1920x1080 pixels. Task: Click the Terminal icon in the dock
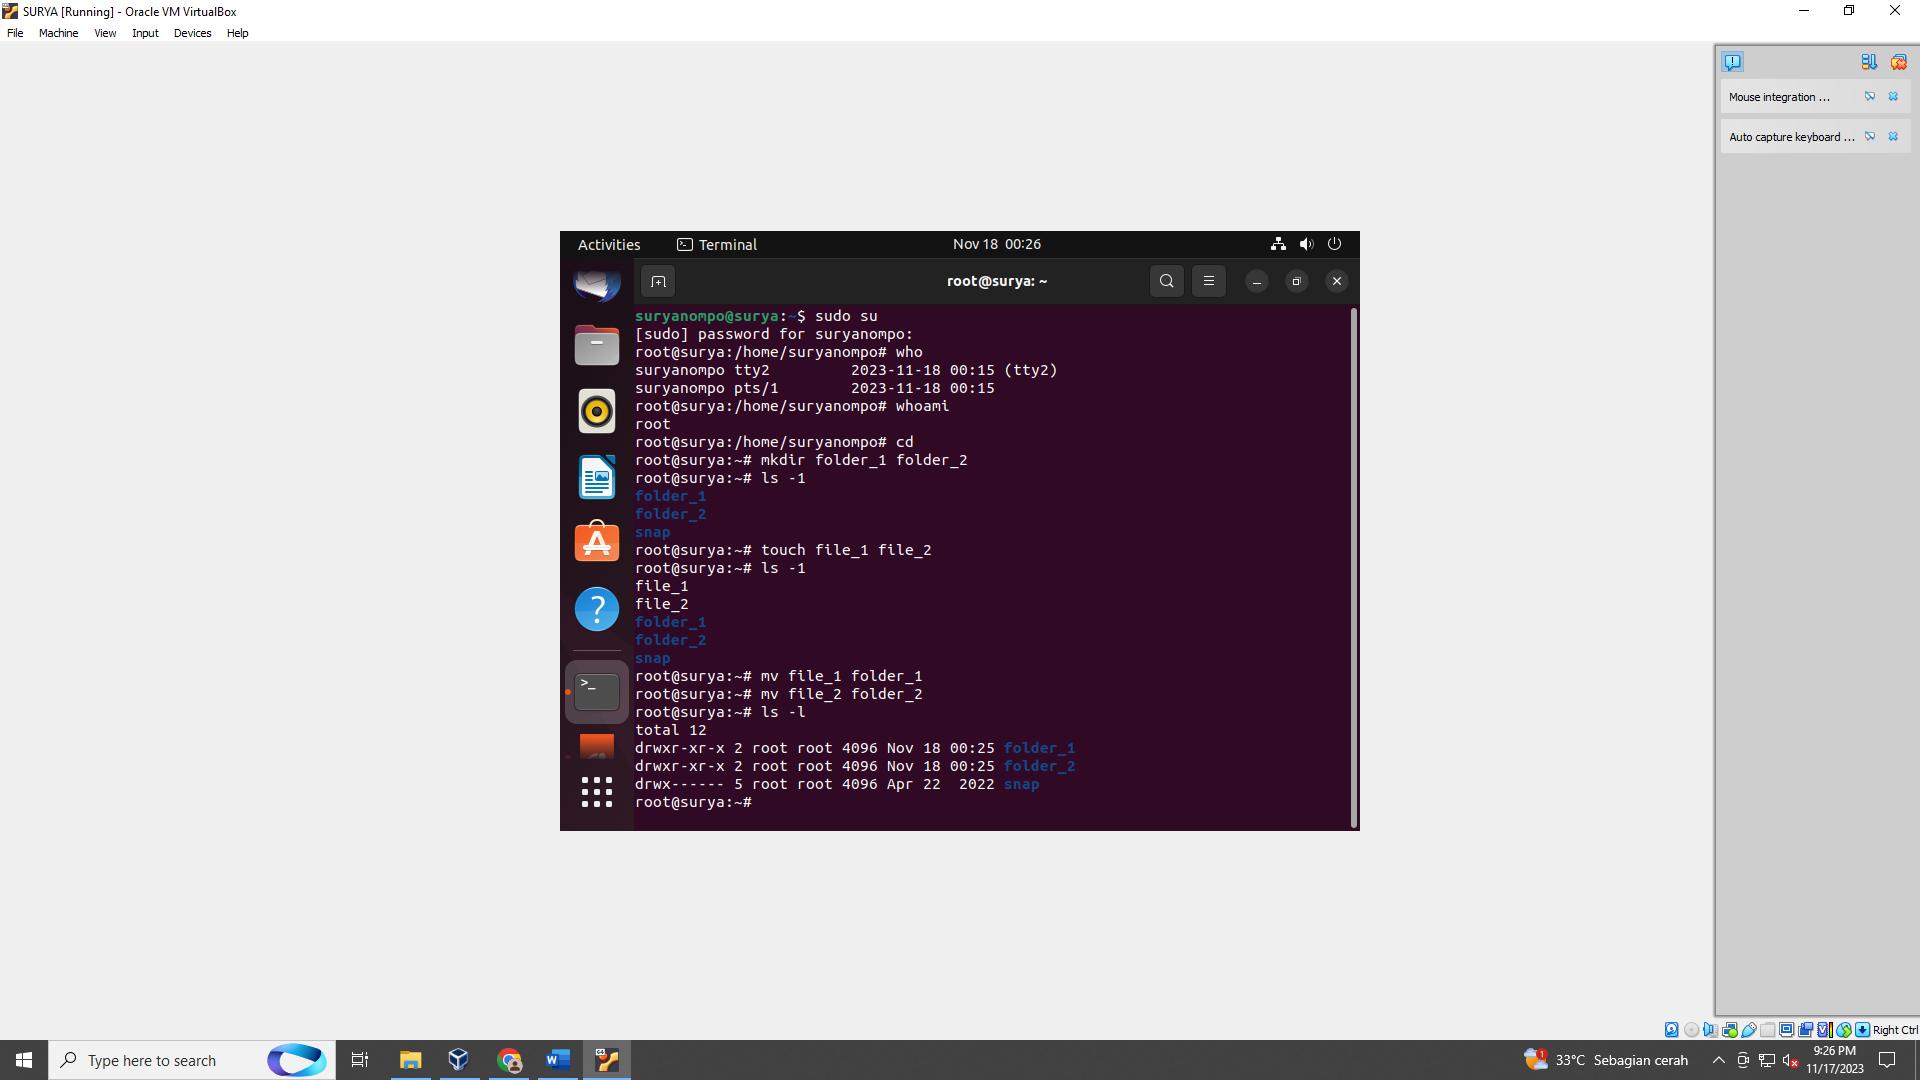(597, 691)
